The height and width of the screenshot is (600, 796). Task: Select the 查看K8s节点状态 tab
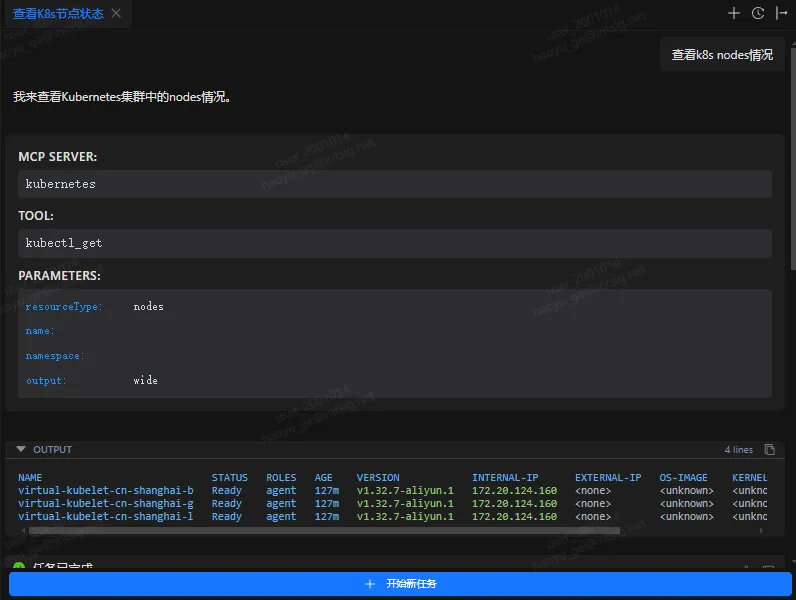click(58, 14)
